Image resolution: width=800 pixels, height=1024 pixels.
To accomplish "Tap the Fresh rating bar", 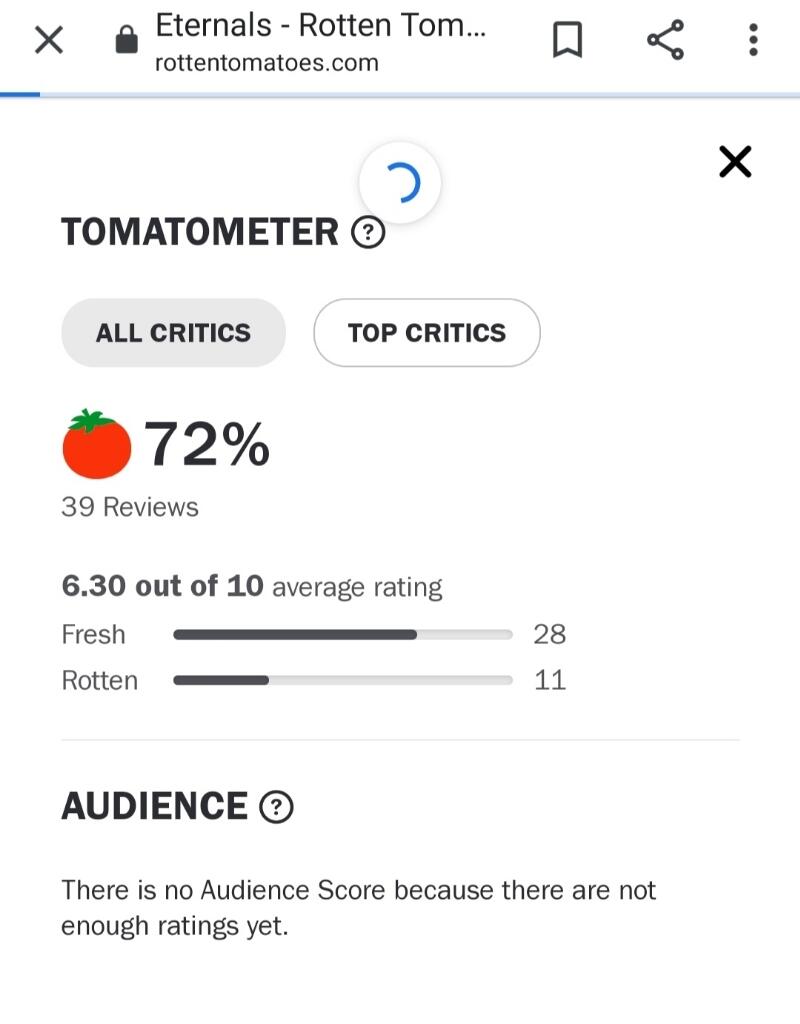I will (342, 635).
